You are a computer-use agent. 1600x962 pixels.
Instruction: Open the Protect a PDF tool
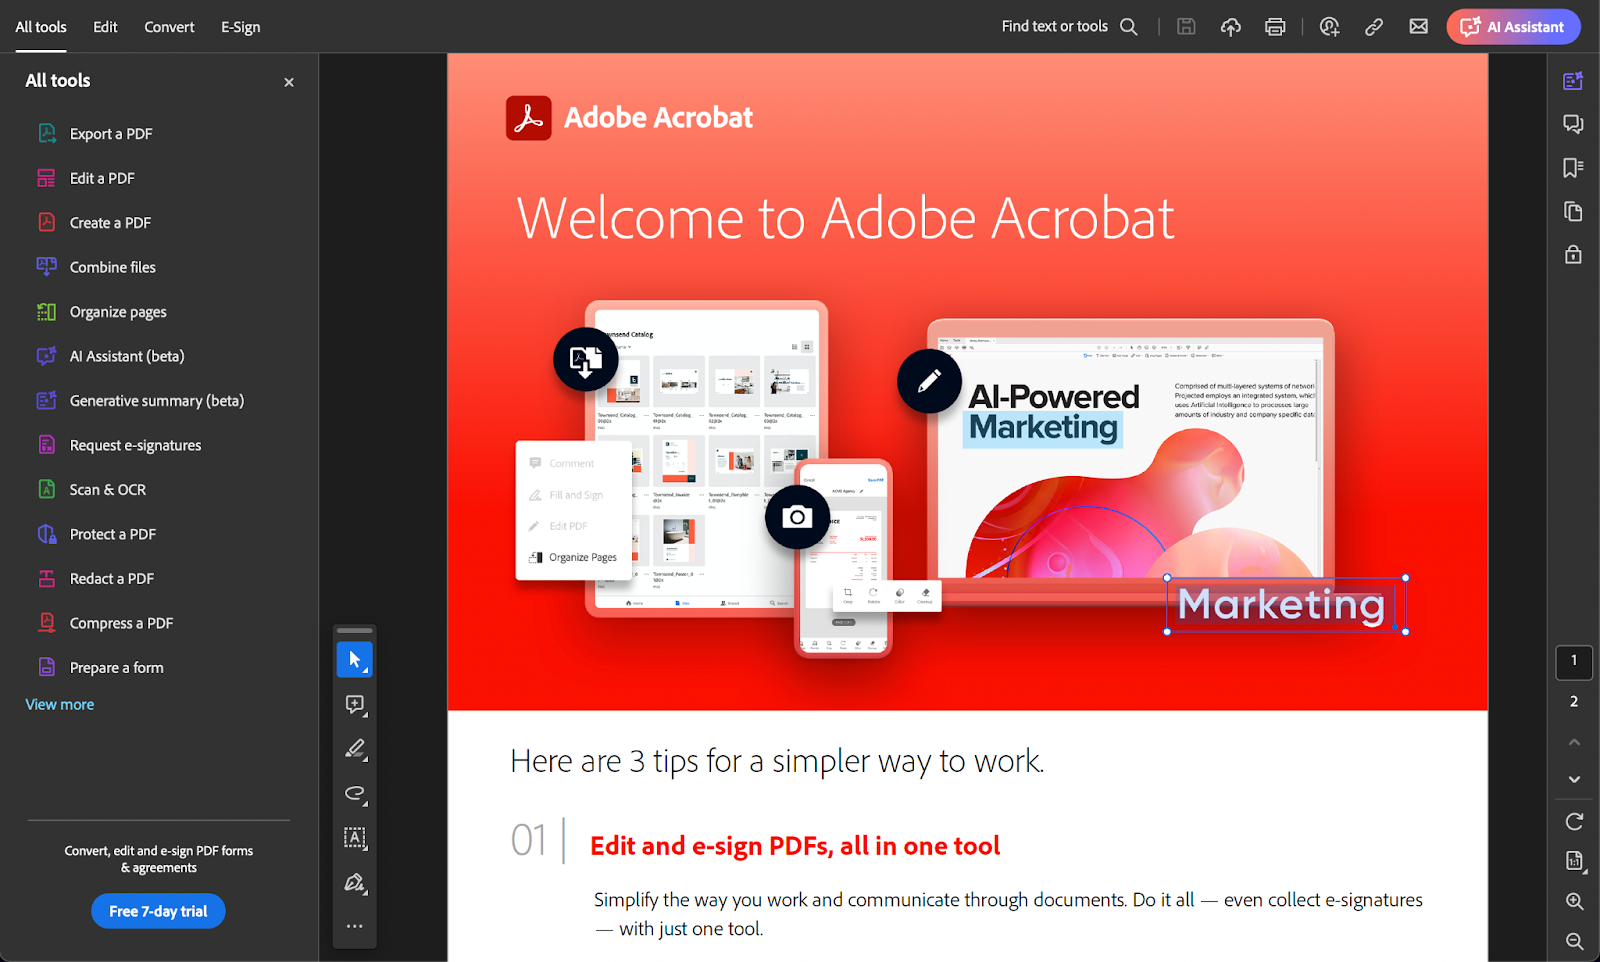coord(96,534)
